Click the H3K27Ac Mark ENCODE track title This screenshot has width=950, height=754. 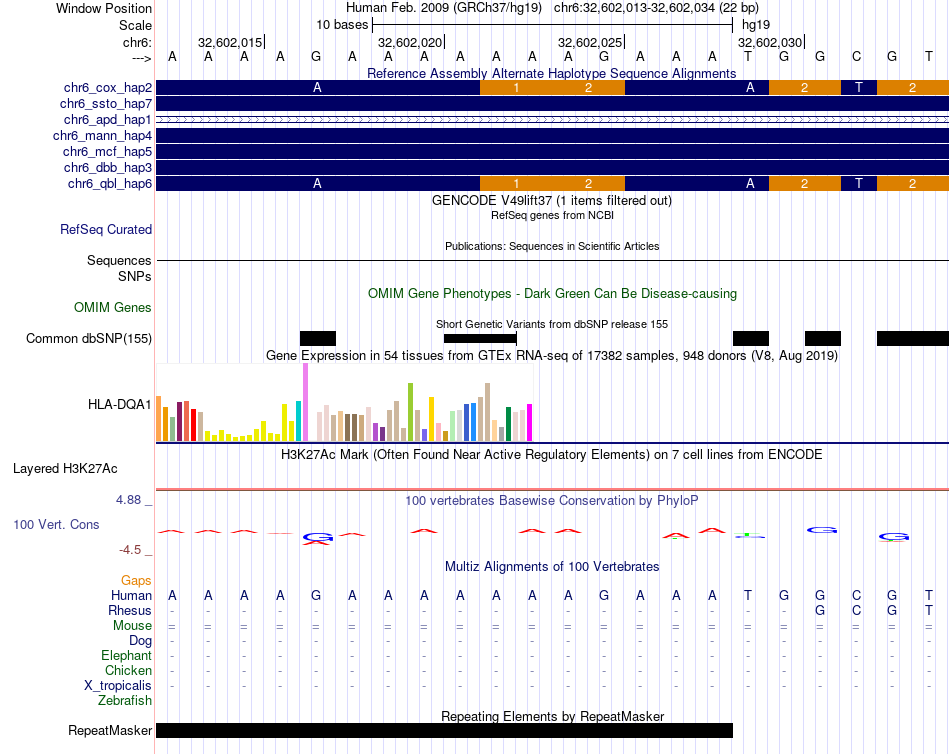tap(551, 455)
